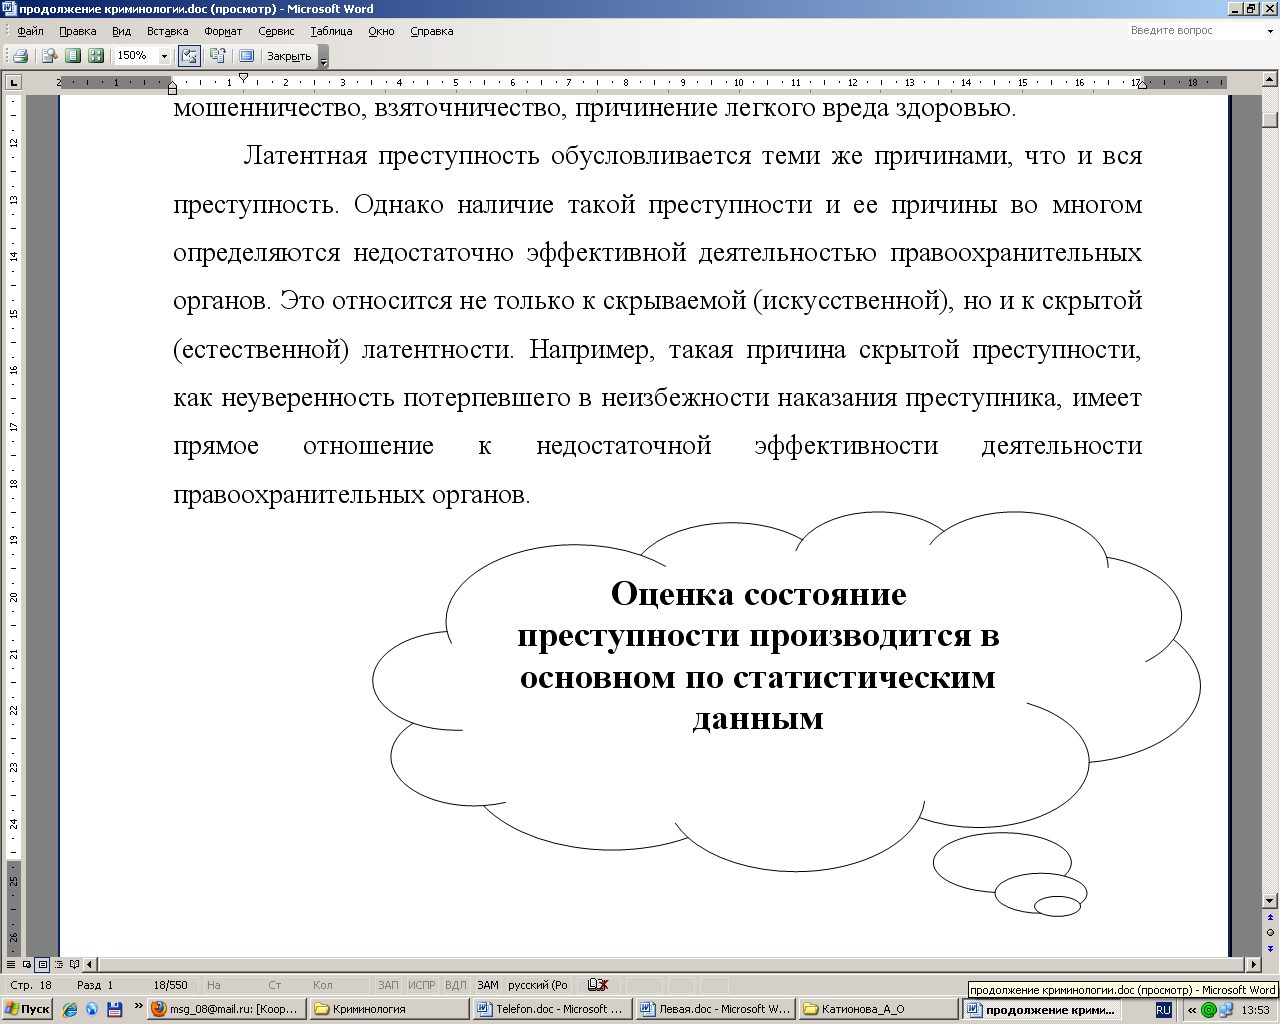1280x1024 pixels.
Task: Expand the help question box dropdown arrow
Action: click(1270, 31)
